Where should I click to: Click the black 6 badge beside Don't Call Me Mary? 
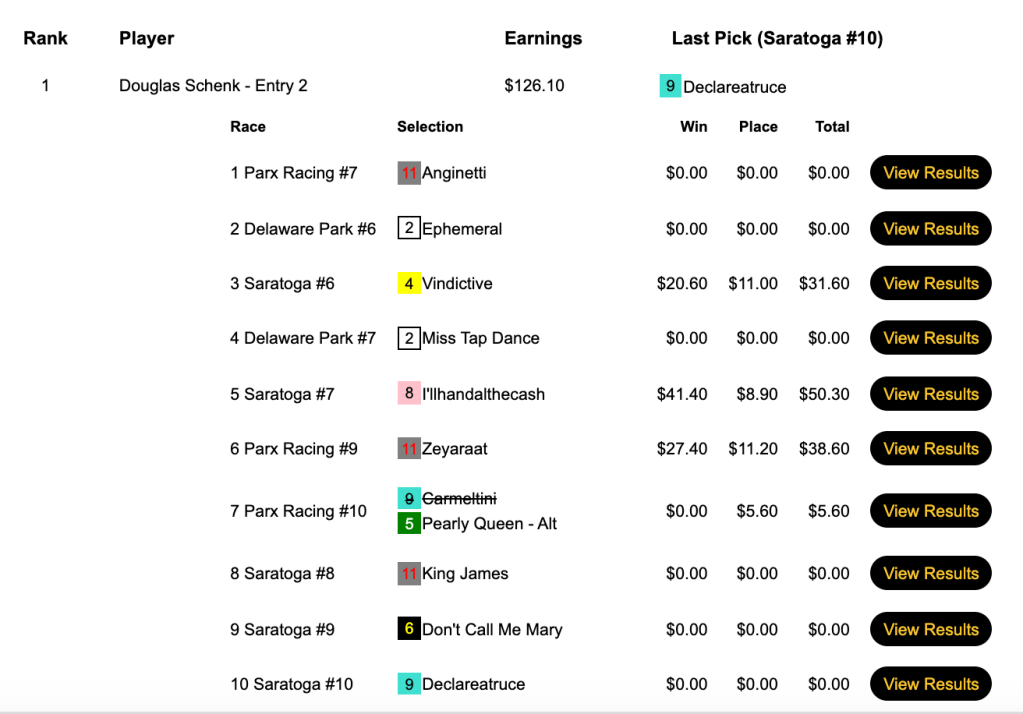(408, 629)
